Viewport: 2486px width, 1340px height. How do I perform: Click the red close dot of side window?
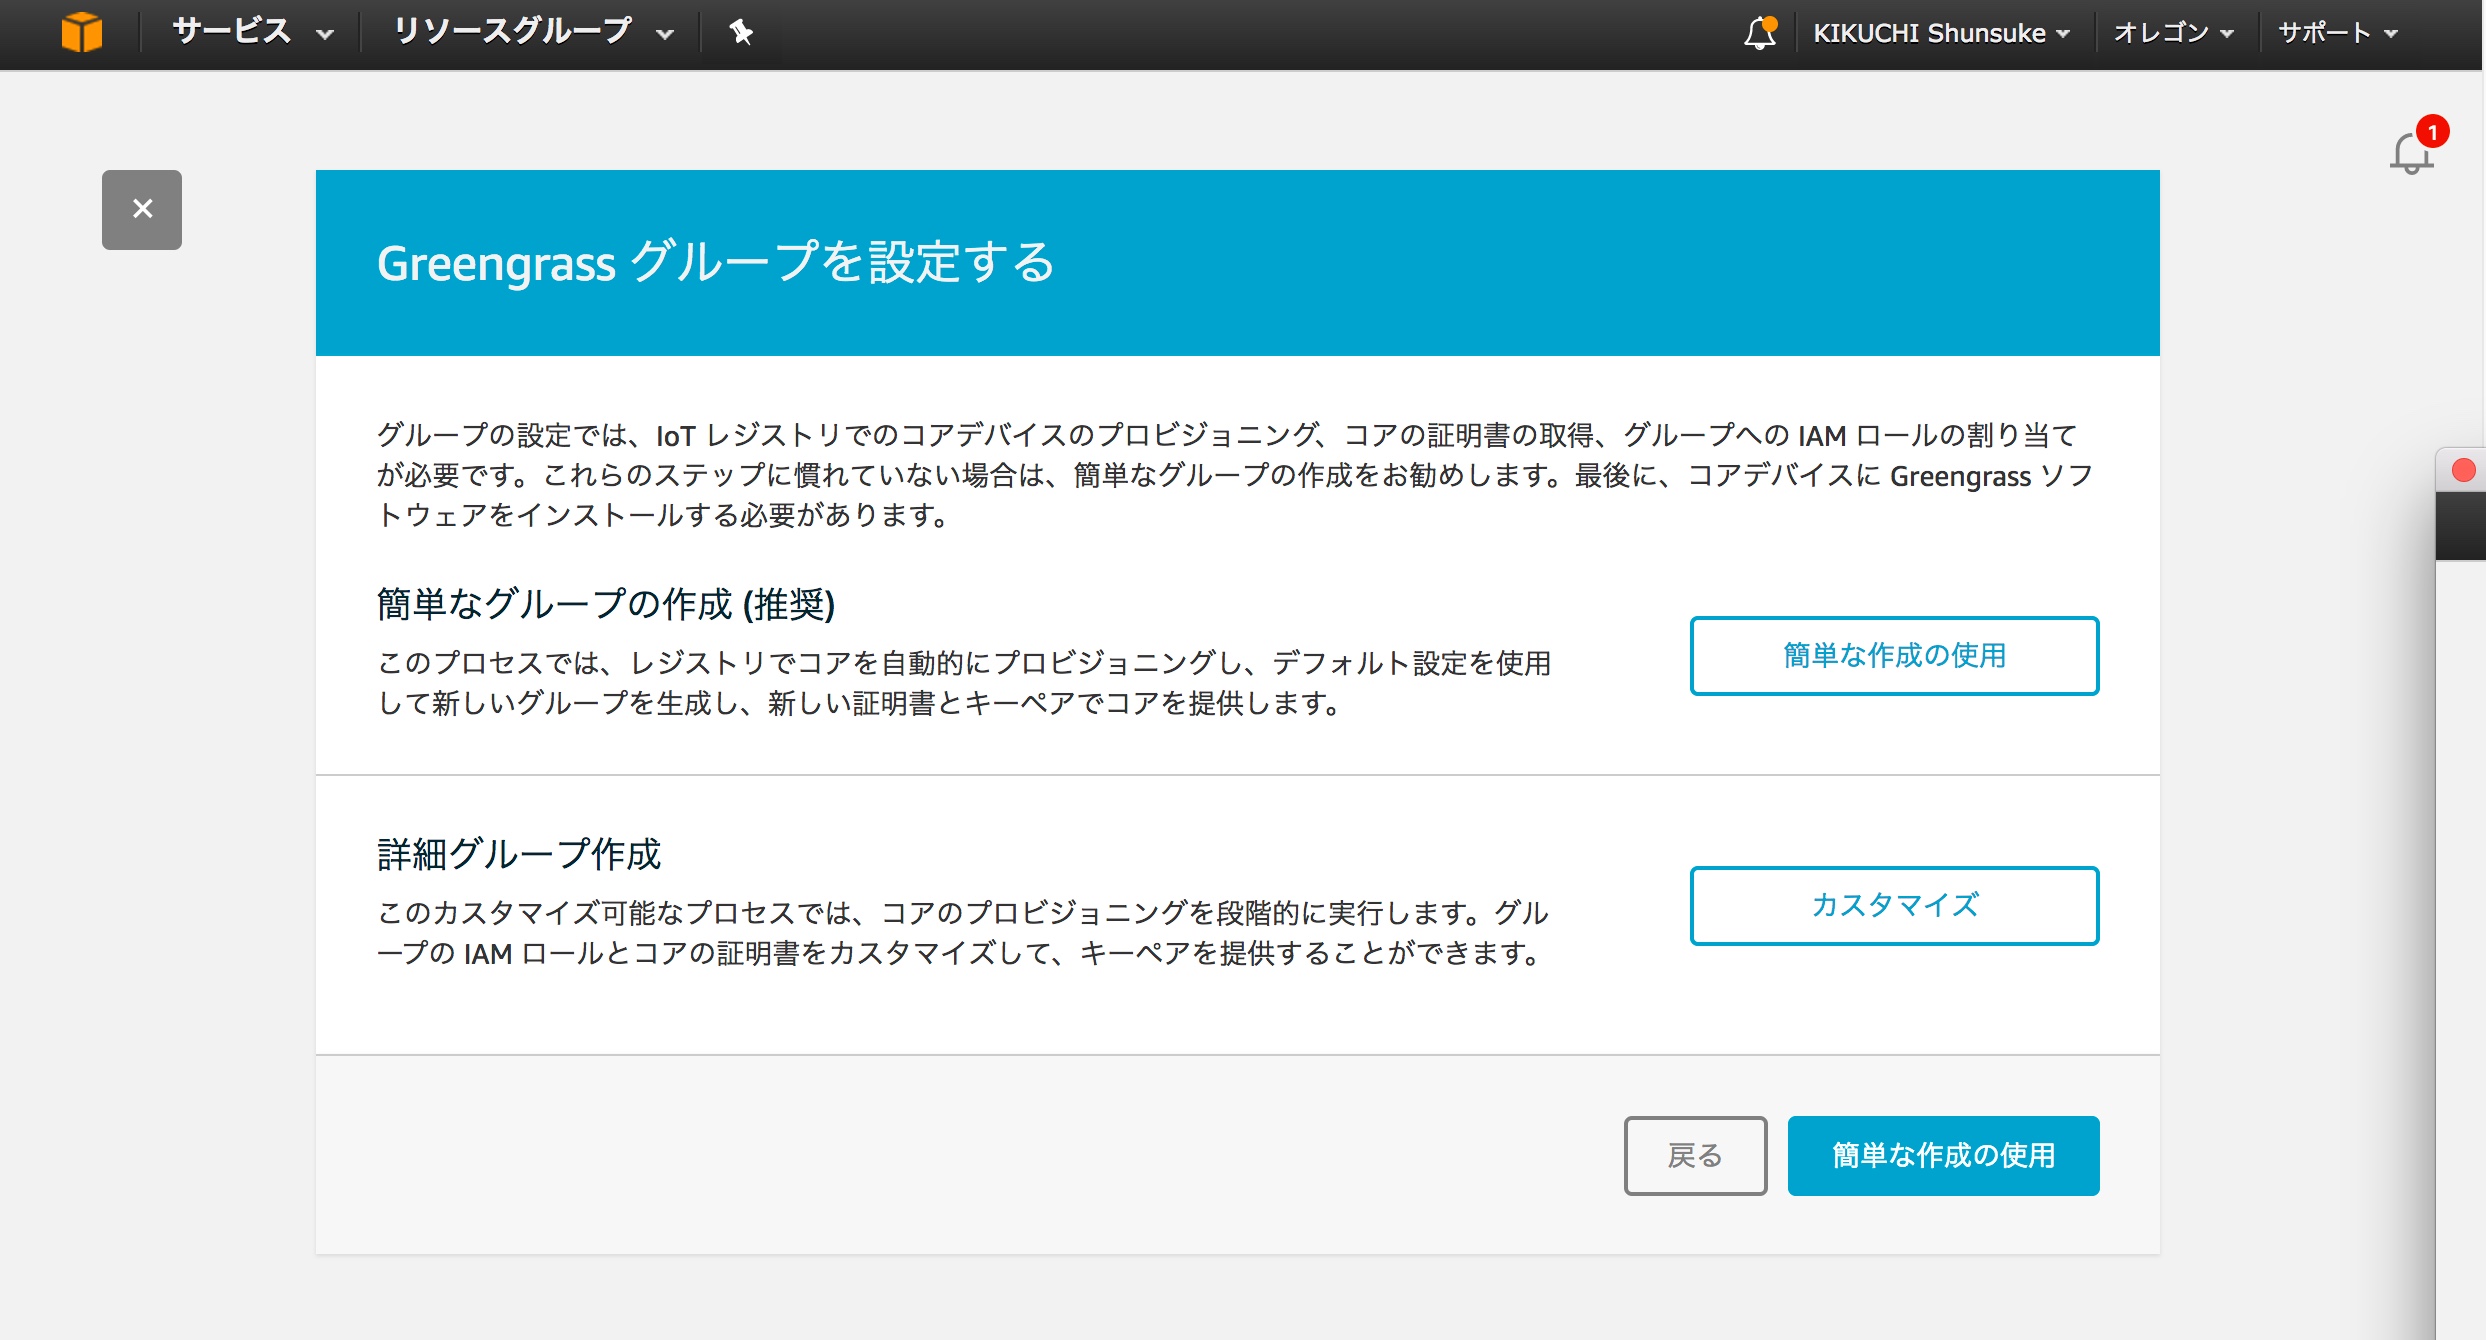click(x=2463, y=470)
